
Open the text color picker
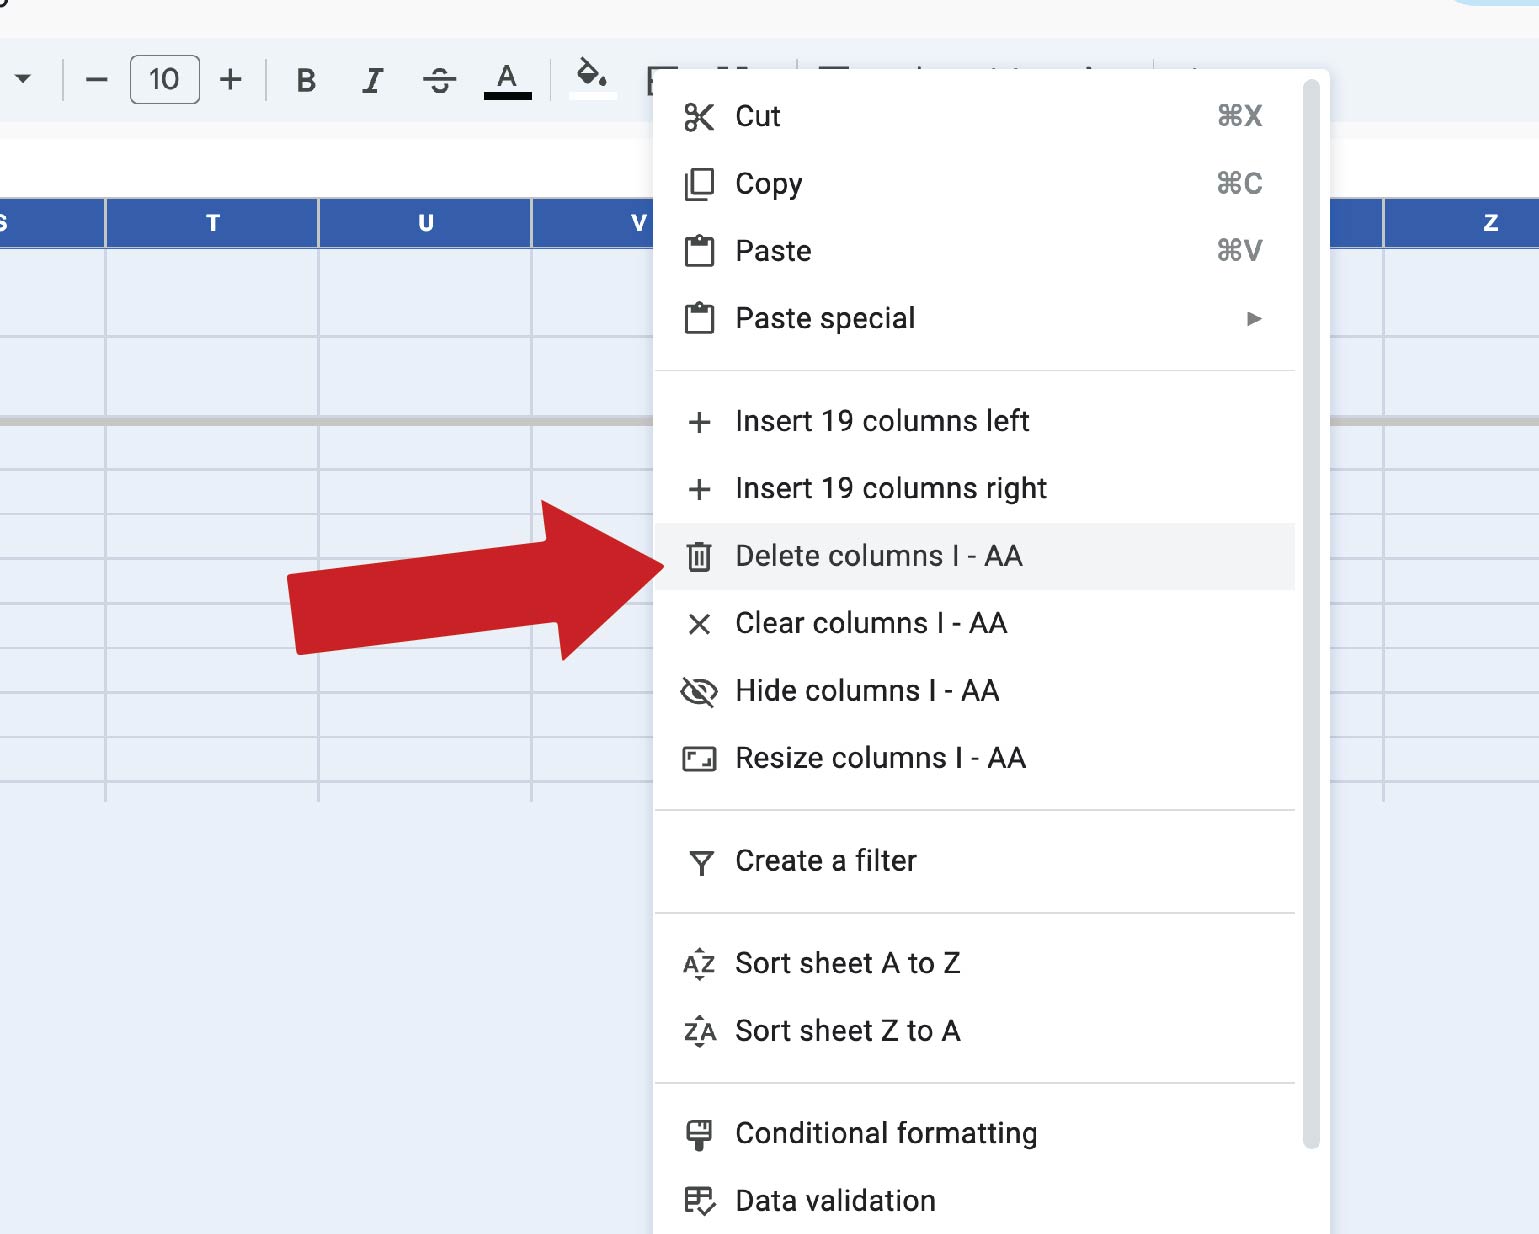click(x=507, y=80)
